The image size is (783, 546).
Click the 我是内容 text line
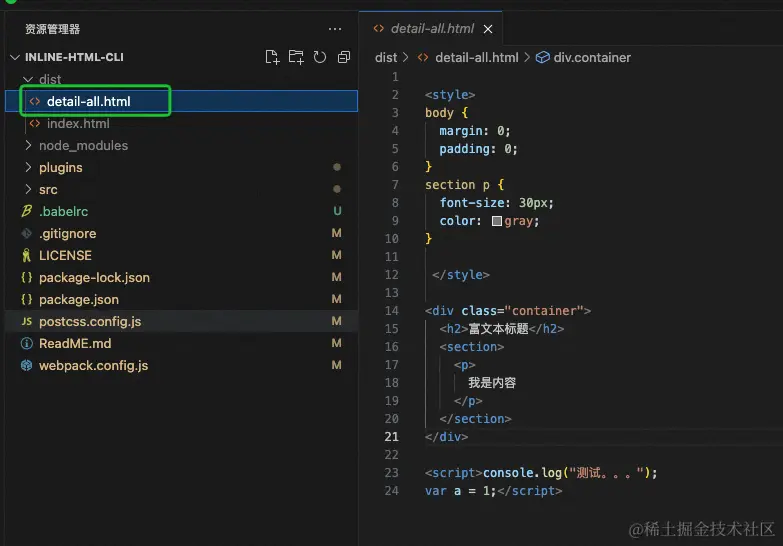click(x=492, y=383)
